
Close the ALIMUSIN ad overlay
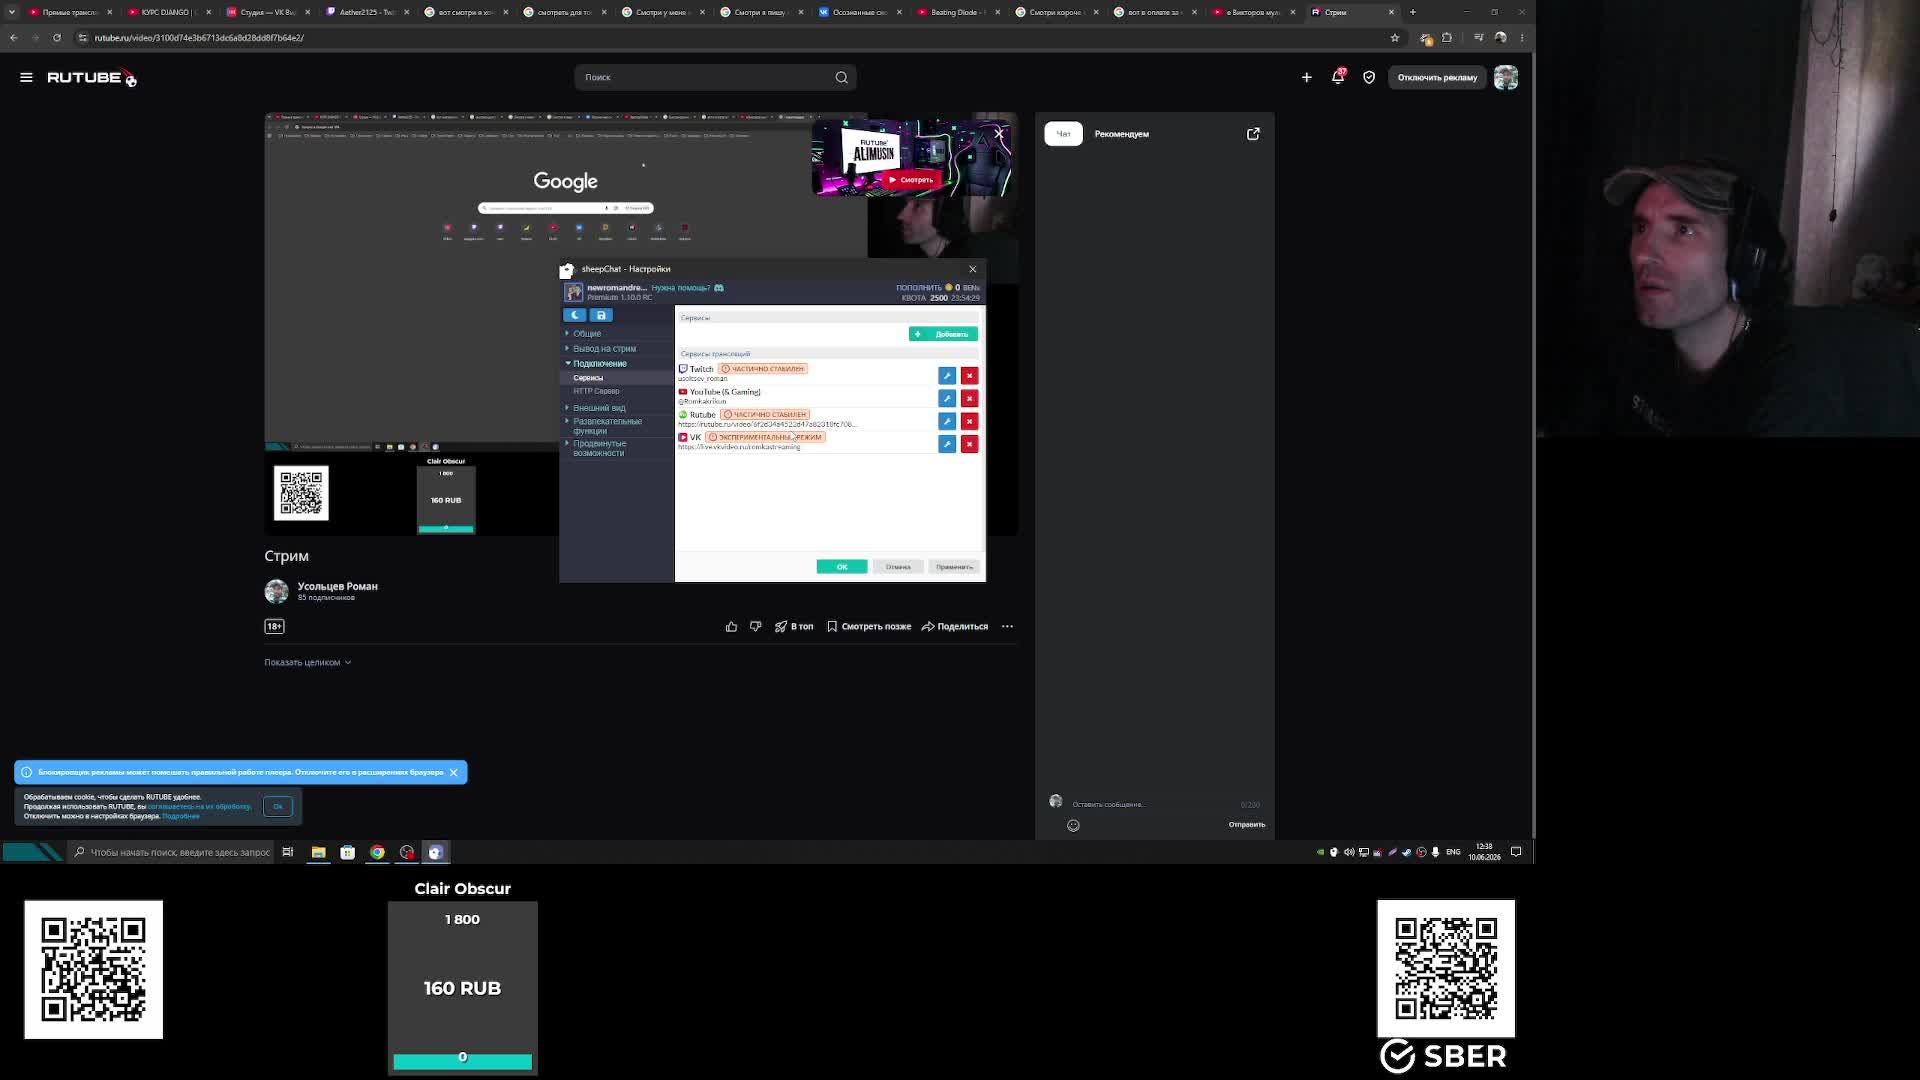click(998, 132)
